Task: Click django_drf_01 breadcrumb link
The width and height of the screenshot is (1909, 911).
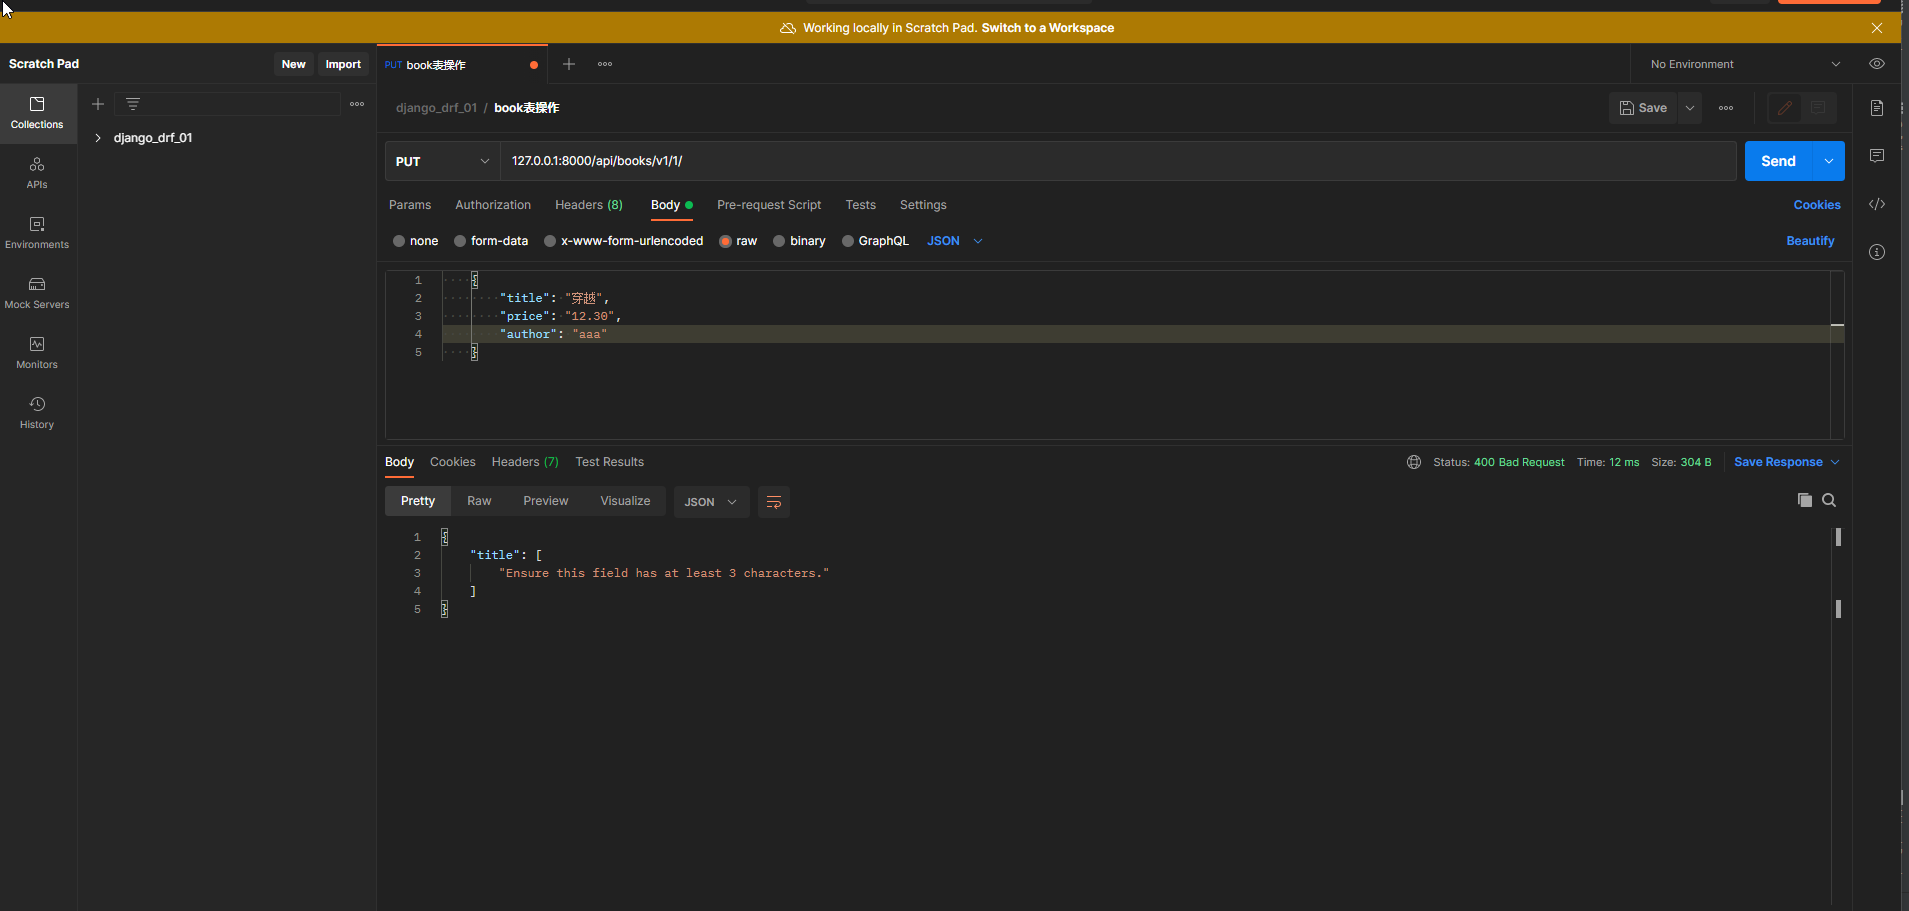Action: pos(436,108)
